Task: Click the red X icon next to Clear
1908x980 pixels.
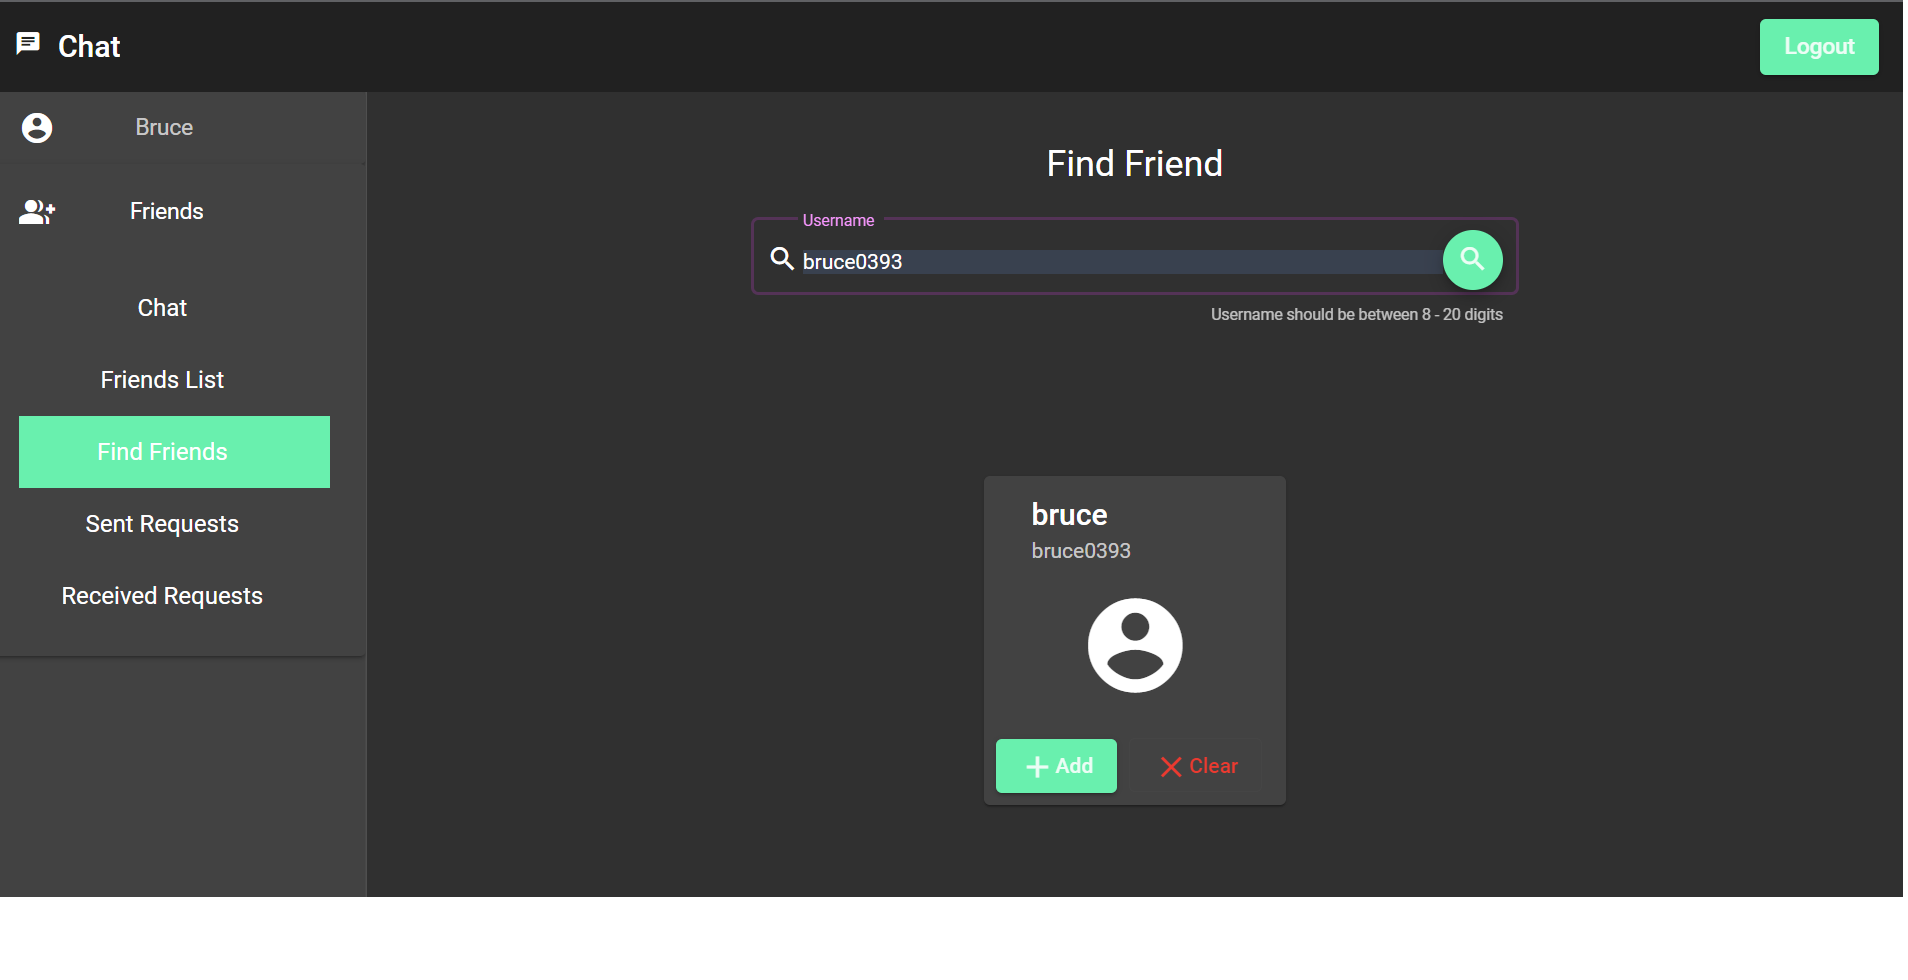Action: (1171, 766)
